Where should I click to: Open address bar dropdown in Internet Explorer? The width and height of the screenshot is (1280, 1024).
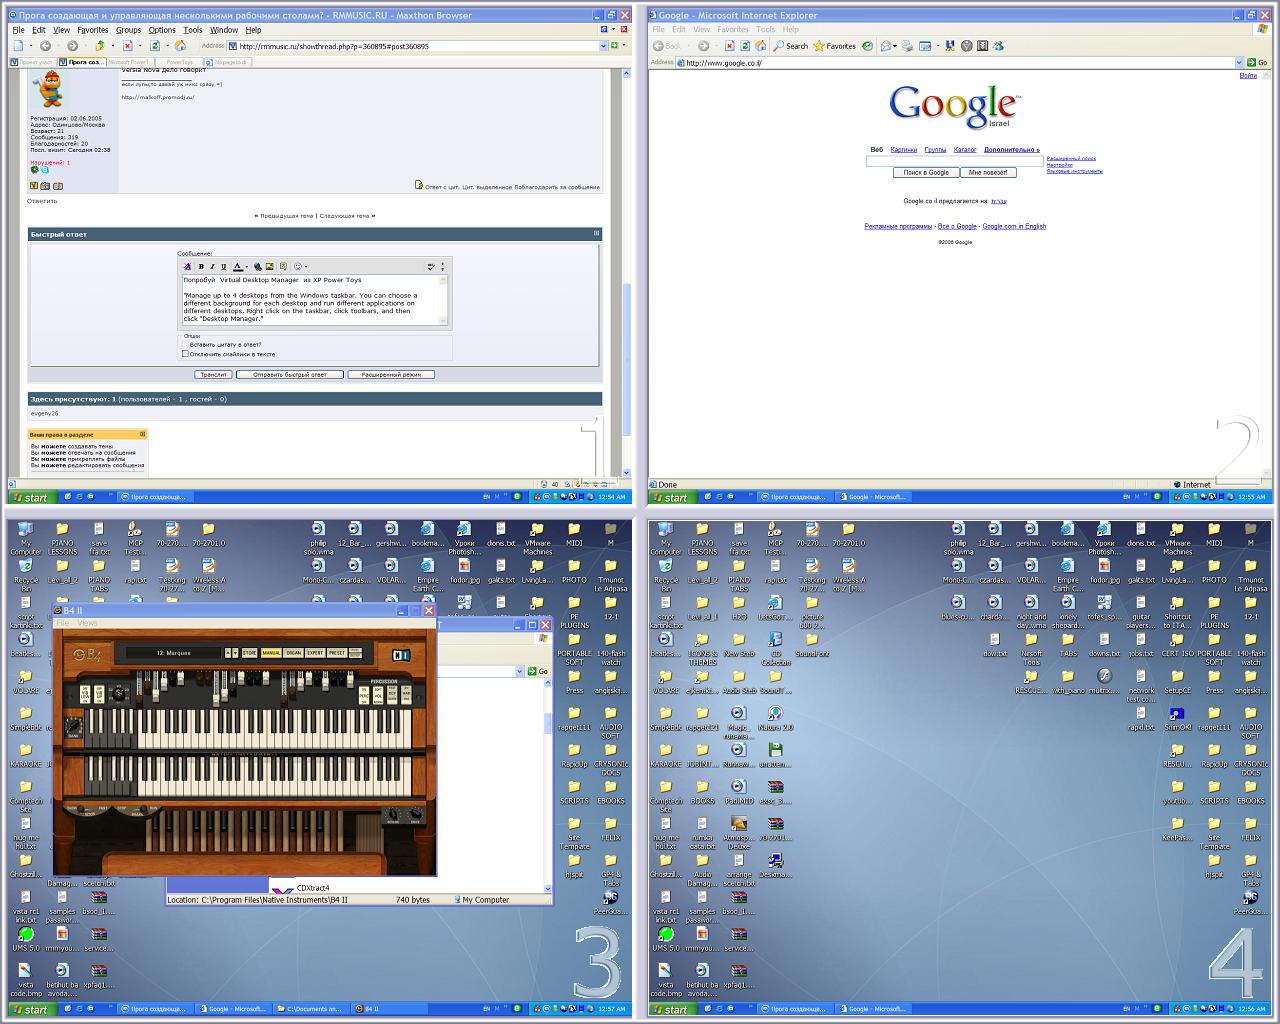coord(1239,62)
